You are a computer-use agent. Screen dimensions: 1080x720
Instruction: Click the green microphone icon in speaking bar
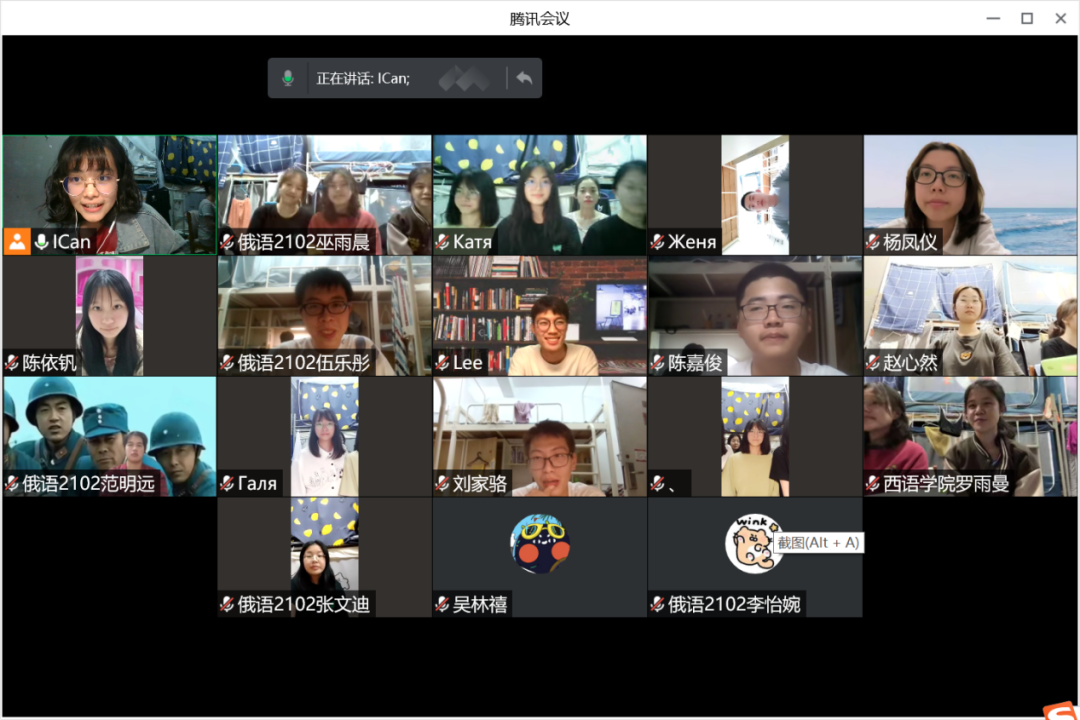[x=288, y=78]
